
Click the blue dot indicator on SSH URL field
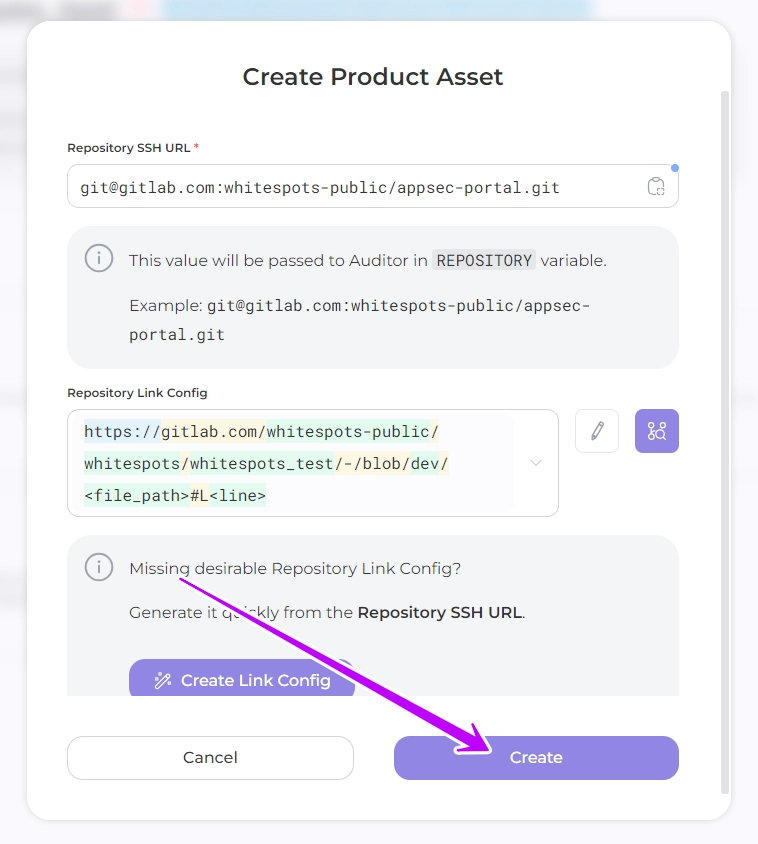coord(675,168)
